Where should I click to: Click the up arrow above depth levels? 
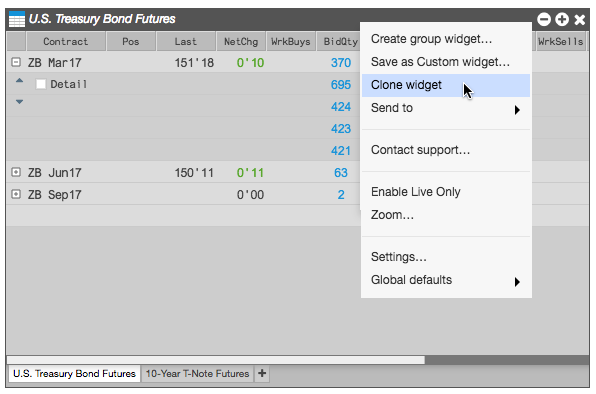point(19,81)
